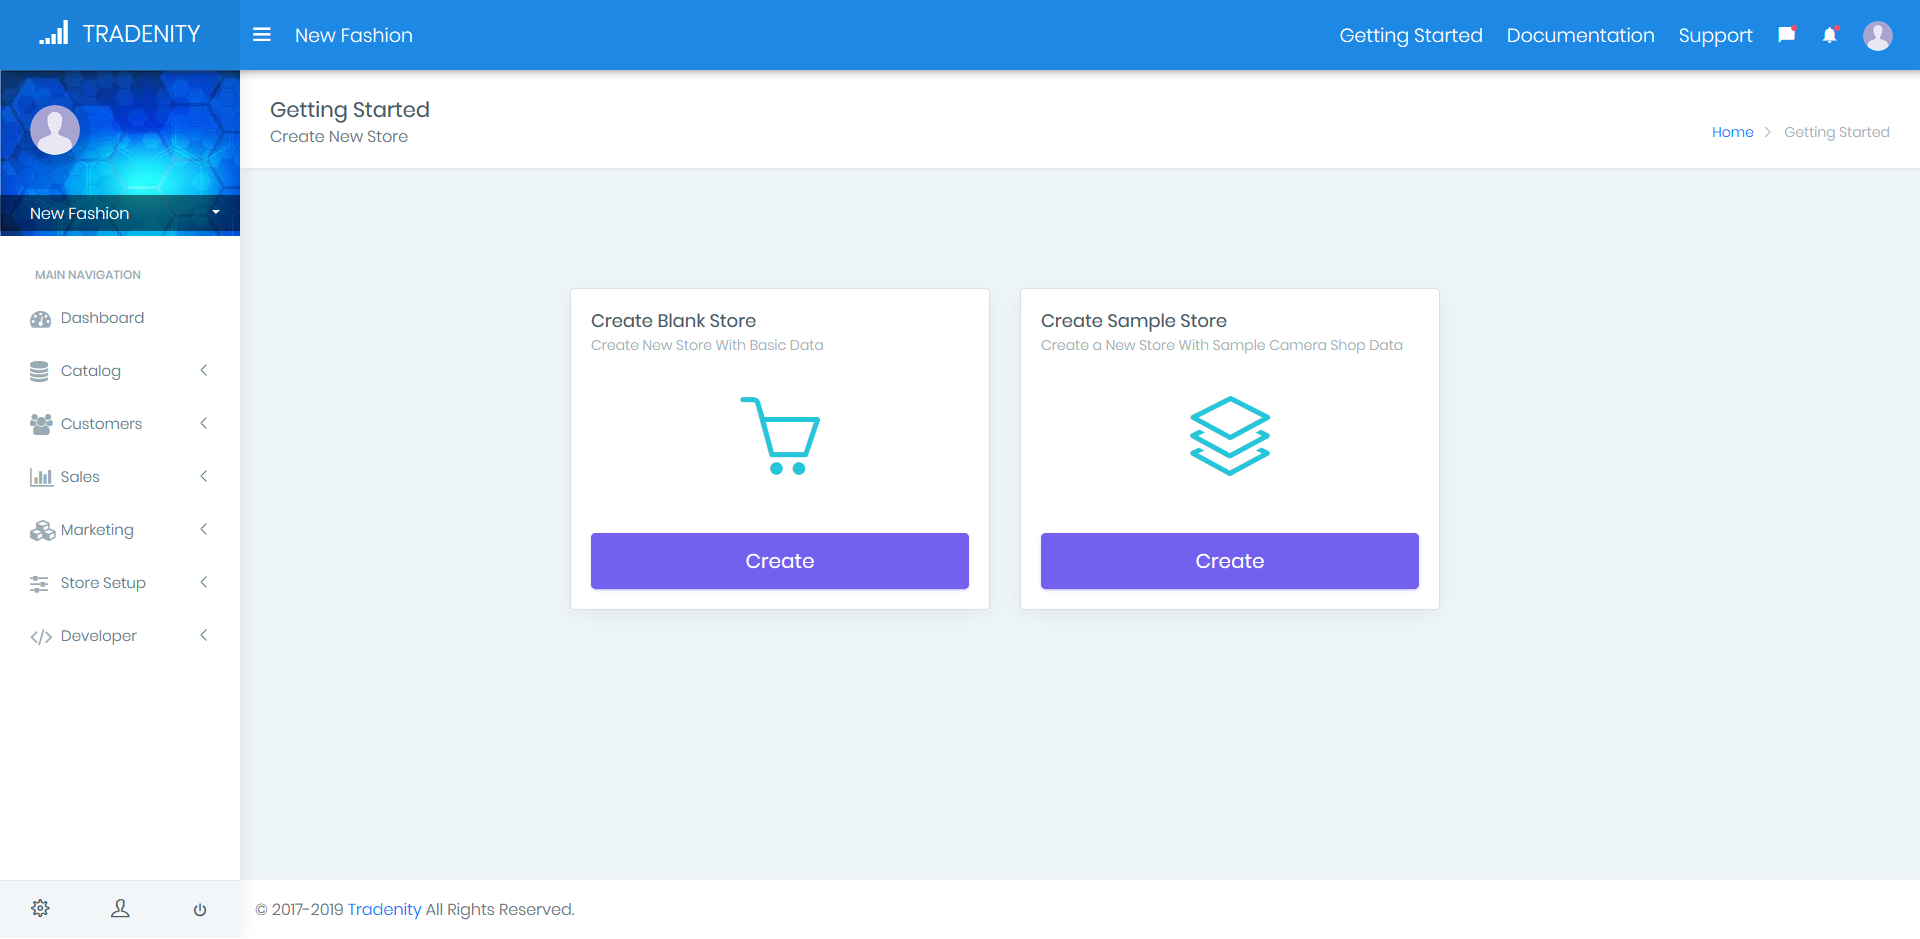Click the Customers group icon
The image size is (1920, 939).
coord(41,424)
